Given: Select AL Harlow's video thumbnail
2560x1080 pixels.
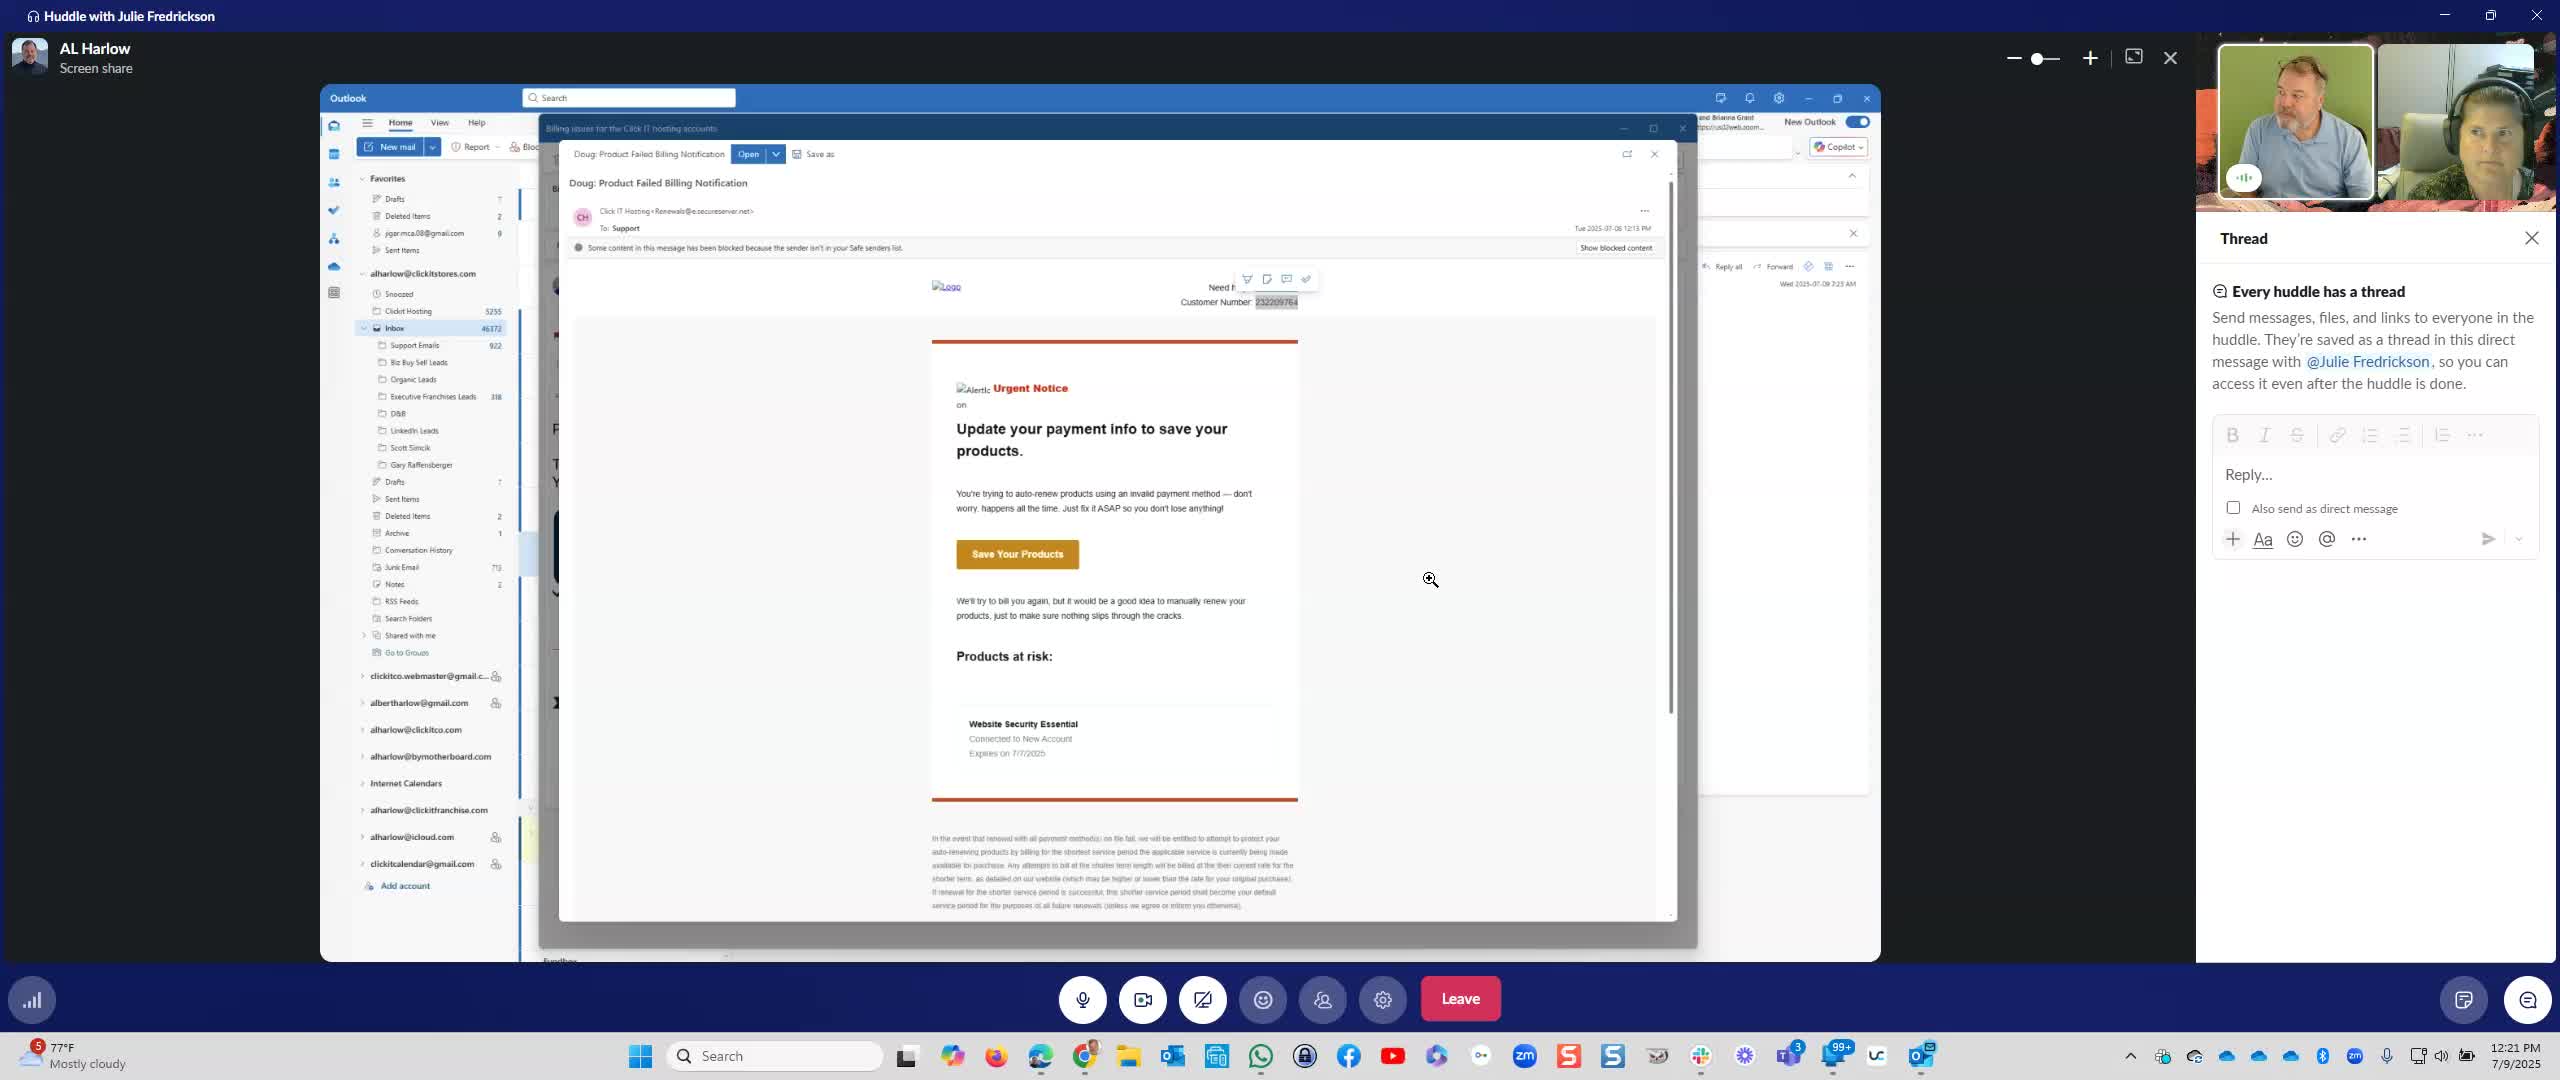Looking at the screenshot, I should [x=2295, y=123].
